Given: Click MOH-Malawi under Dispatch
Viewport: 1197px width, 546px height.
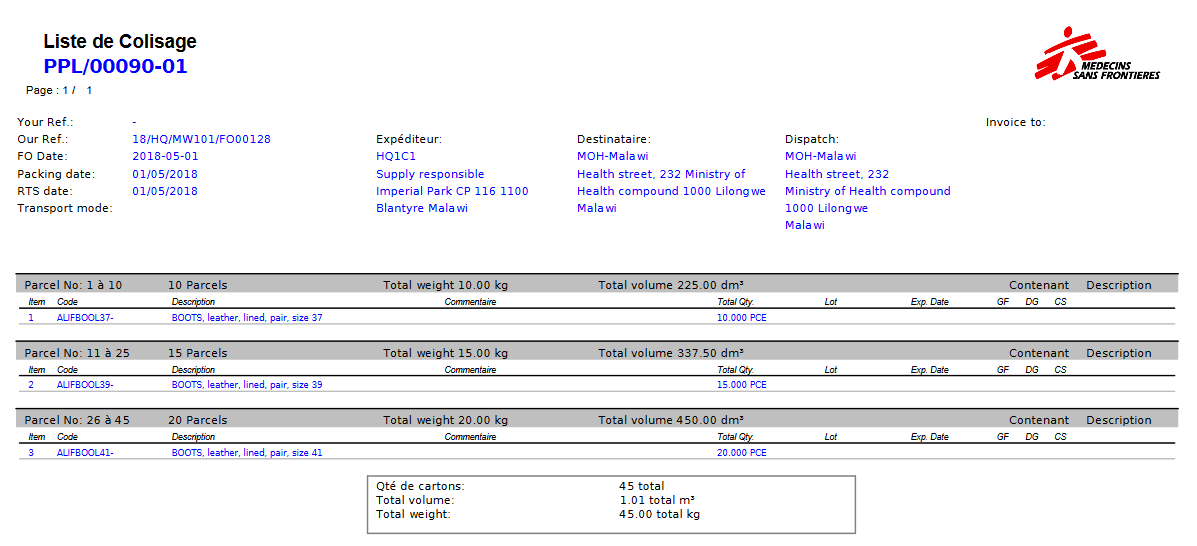Looking at the screenshot, I should point(820,157).
